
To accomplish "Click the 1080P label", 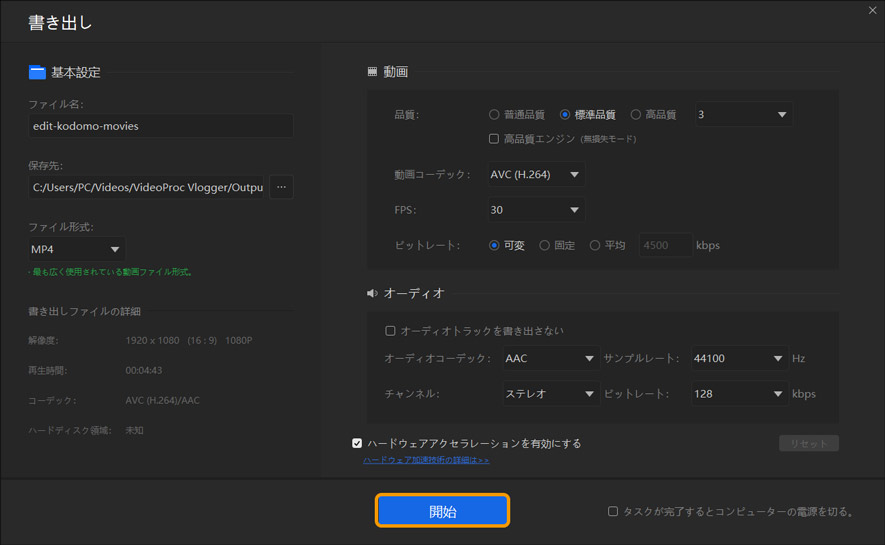I will point(239,340).
